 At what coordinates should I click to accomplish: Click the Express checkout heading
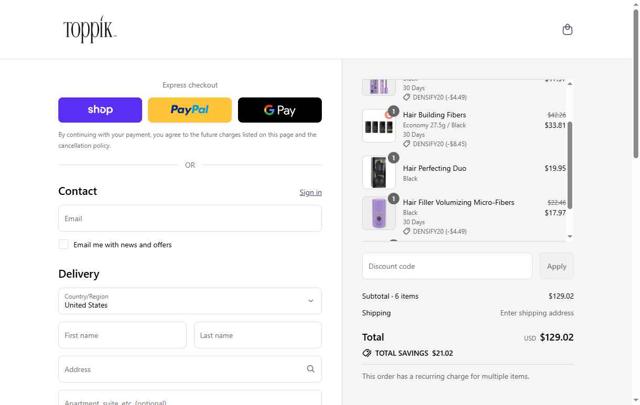[x=190, y=85]
